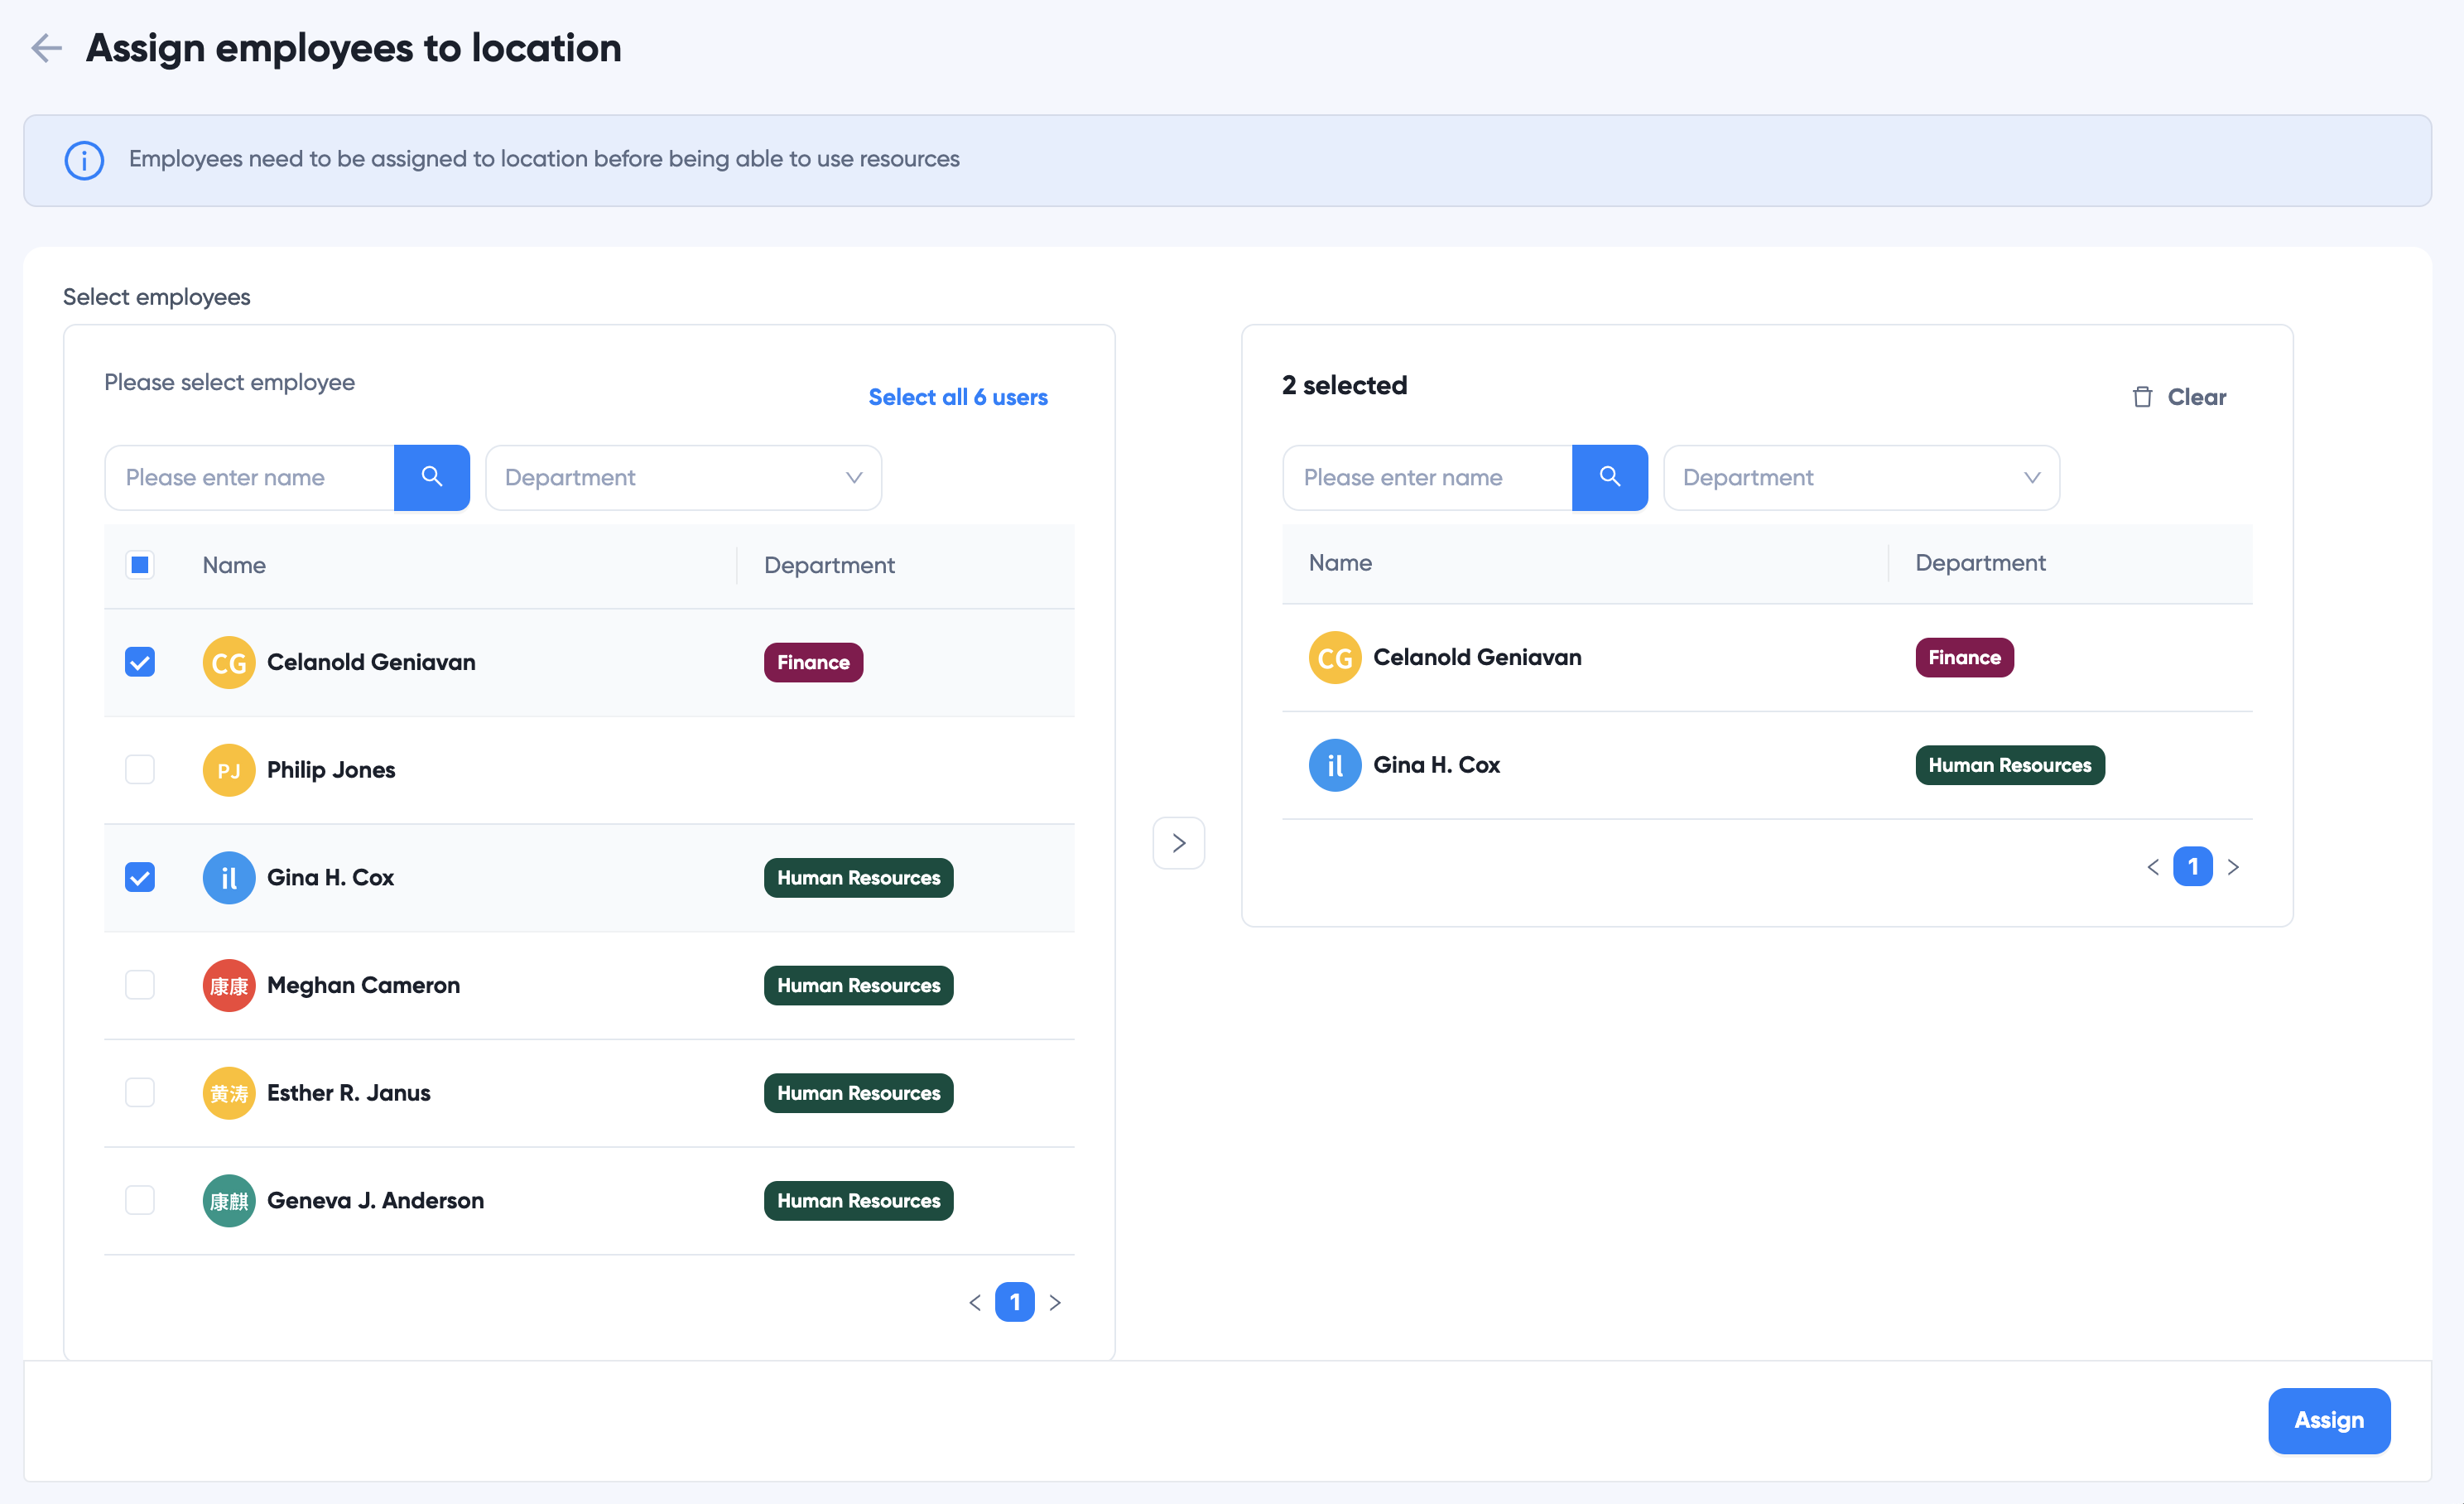Toggle the select-all checkbox in table header
This screenshot has width=2464, height=1504.
(x=140, y=565)
